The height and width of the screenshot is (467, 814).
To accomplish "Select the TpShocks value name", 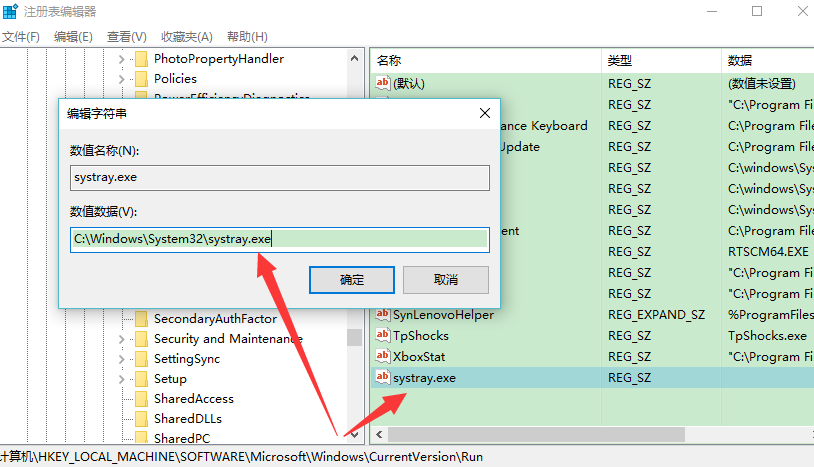I will (421, 336).
